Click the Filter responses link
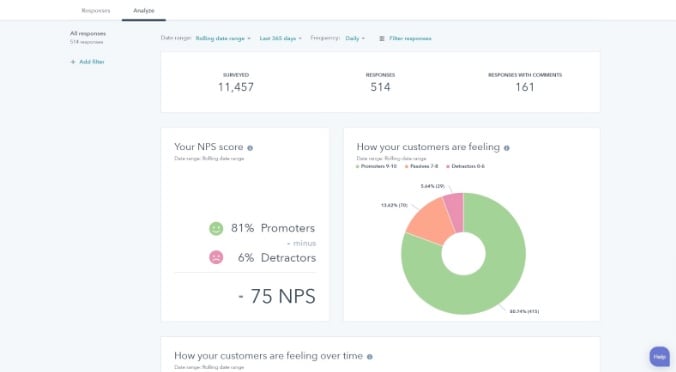Image resolution: width=676 pixels, height=372 pixels. (410, 38)
